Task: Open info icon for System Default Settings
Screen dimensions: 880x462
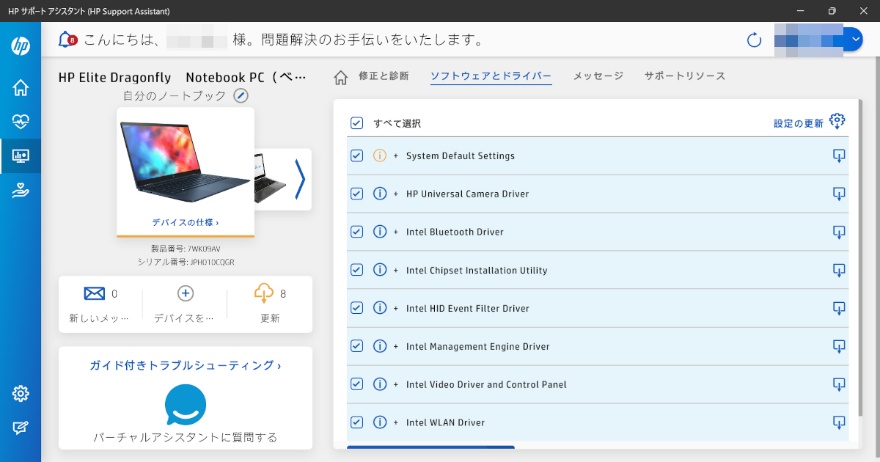Action: 380,155
